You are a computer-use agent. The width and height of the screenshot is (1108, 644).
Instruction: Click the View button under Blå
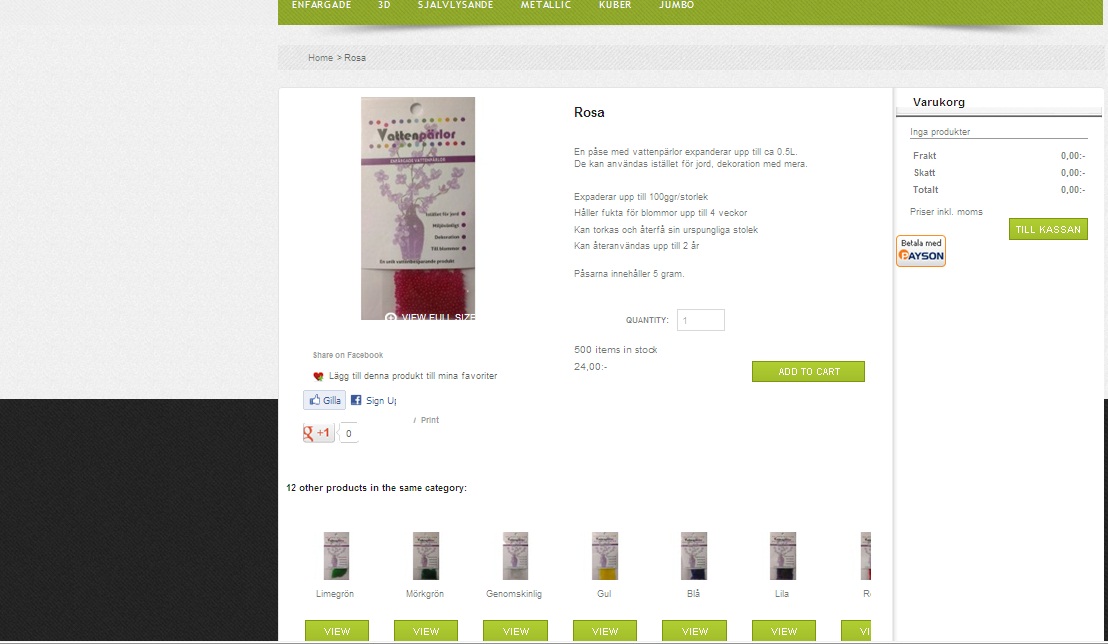(695, 631)
